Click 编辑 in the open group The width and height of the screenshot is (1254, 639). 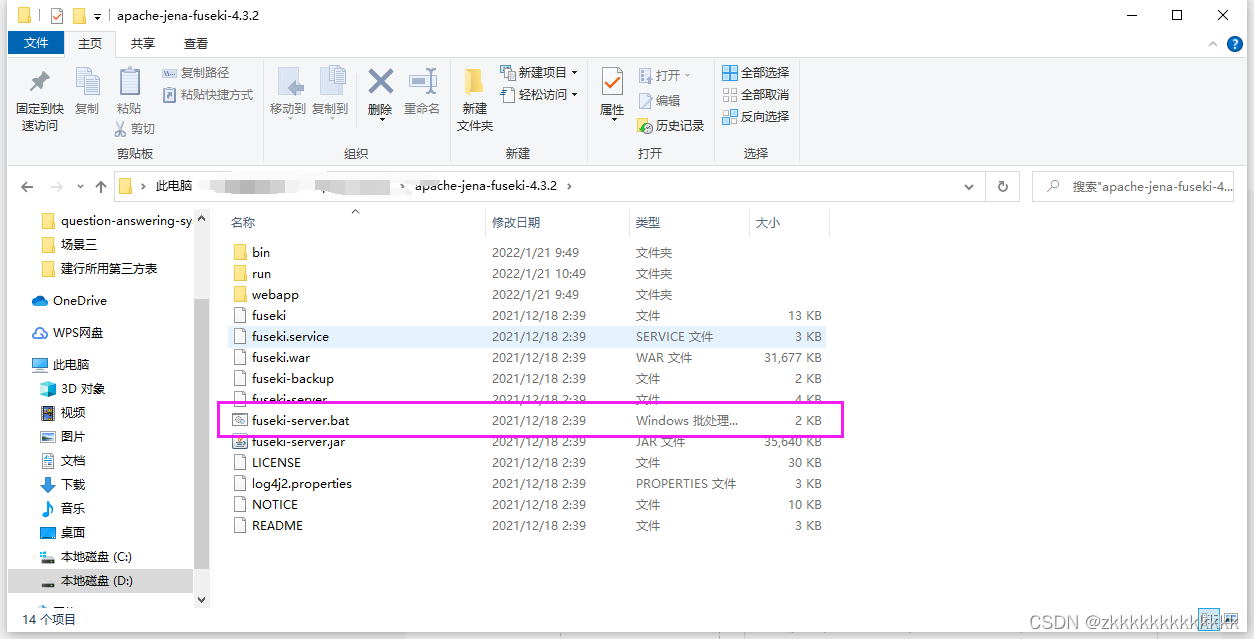click(x=659, y=101)
